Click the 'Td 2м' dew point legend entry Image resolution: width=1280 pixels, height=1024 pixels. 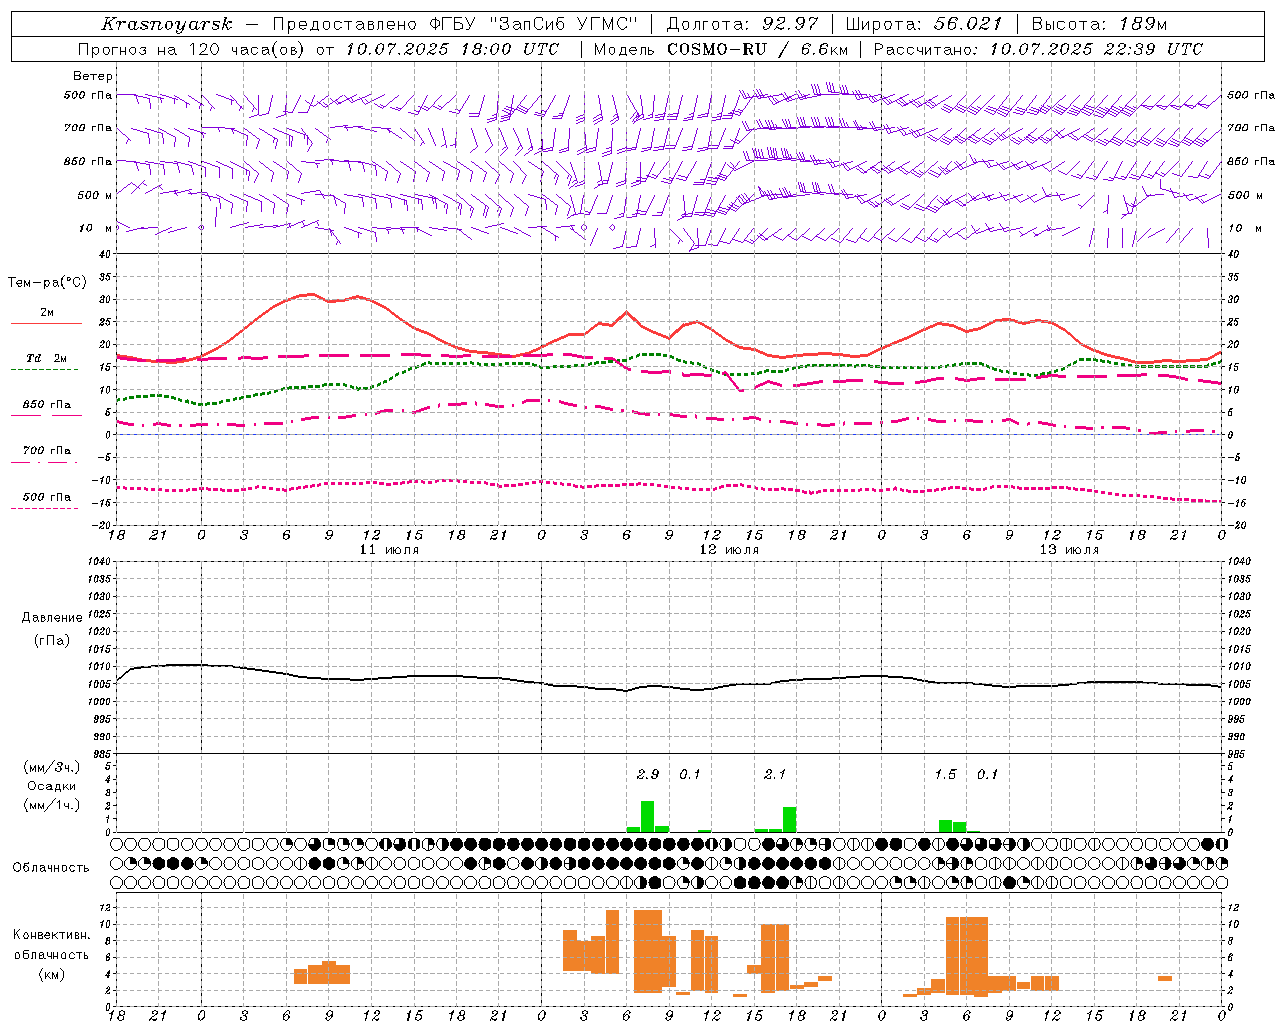pyautogui.click(x=47, y=358)
